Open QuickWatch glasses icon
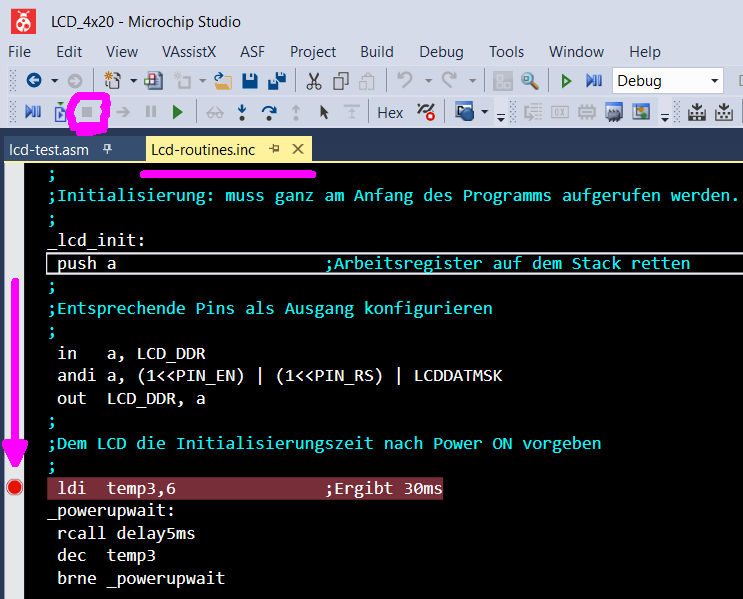This screenshot has height=599, width=743. point(215,113)
